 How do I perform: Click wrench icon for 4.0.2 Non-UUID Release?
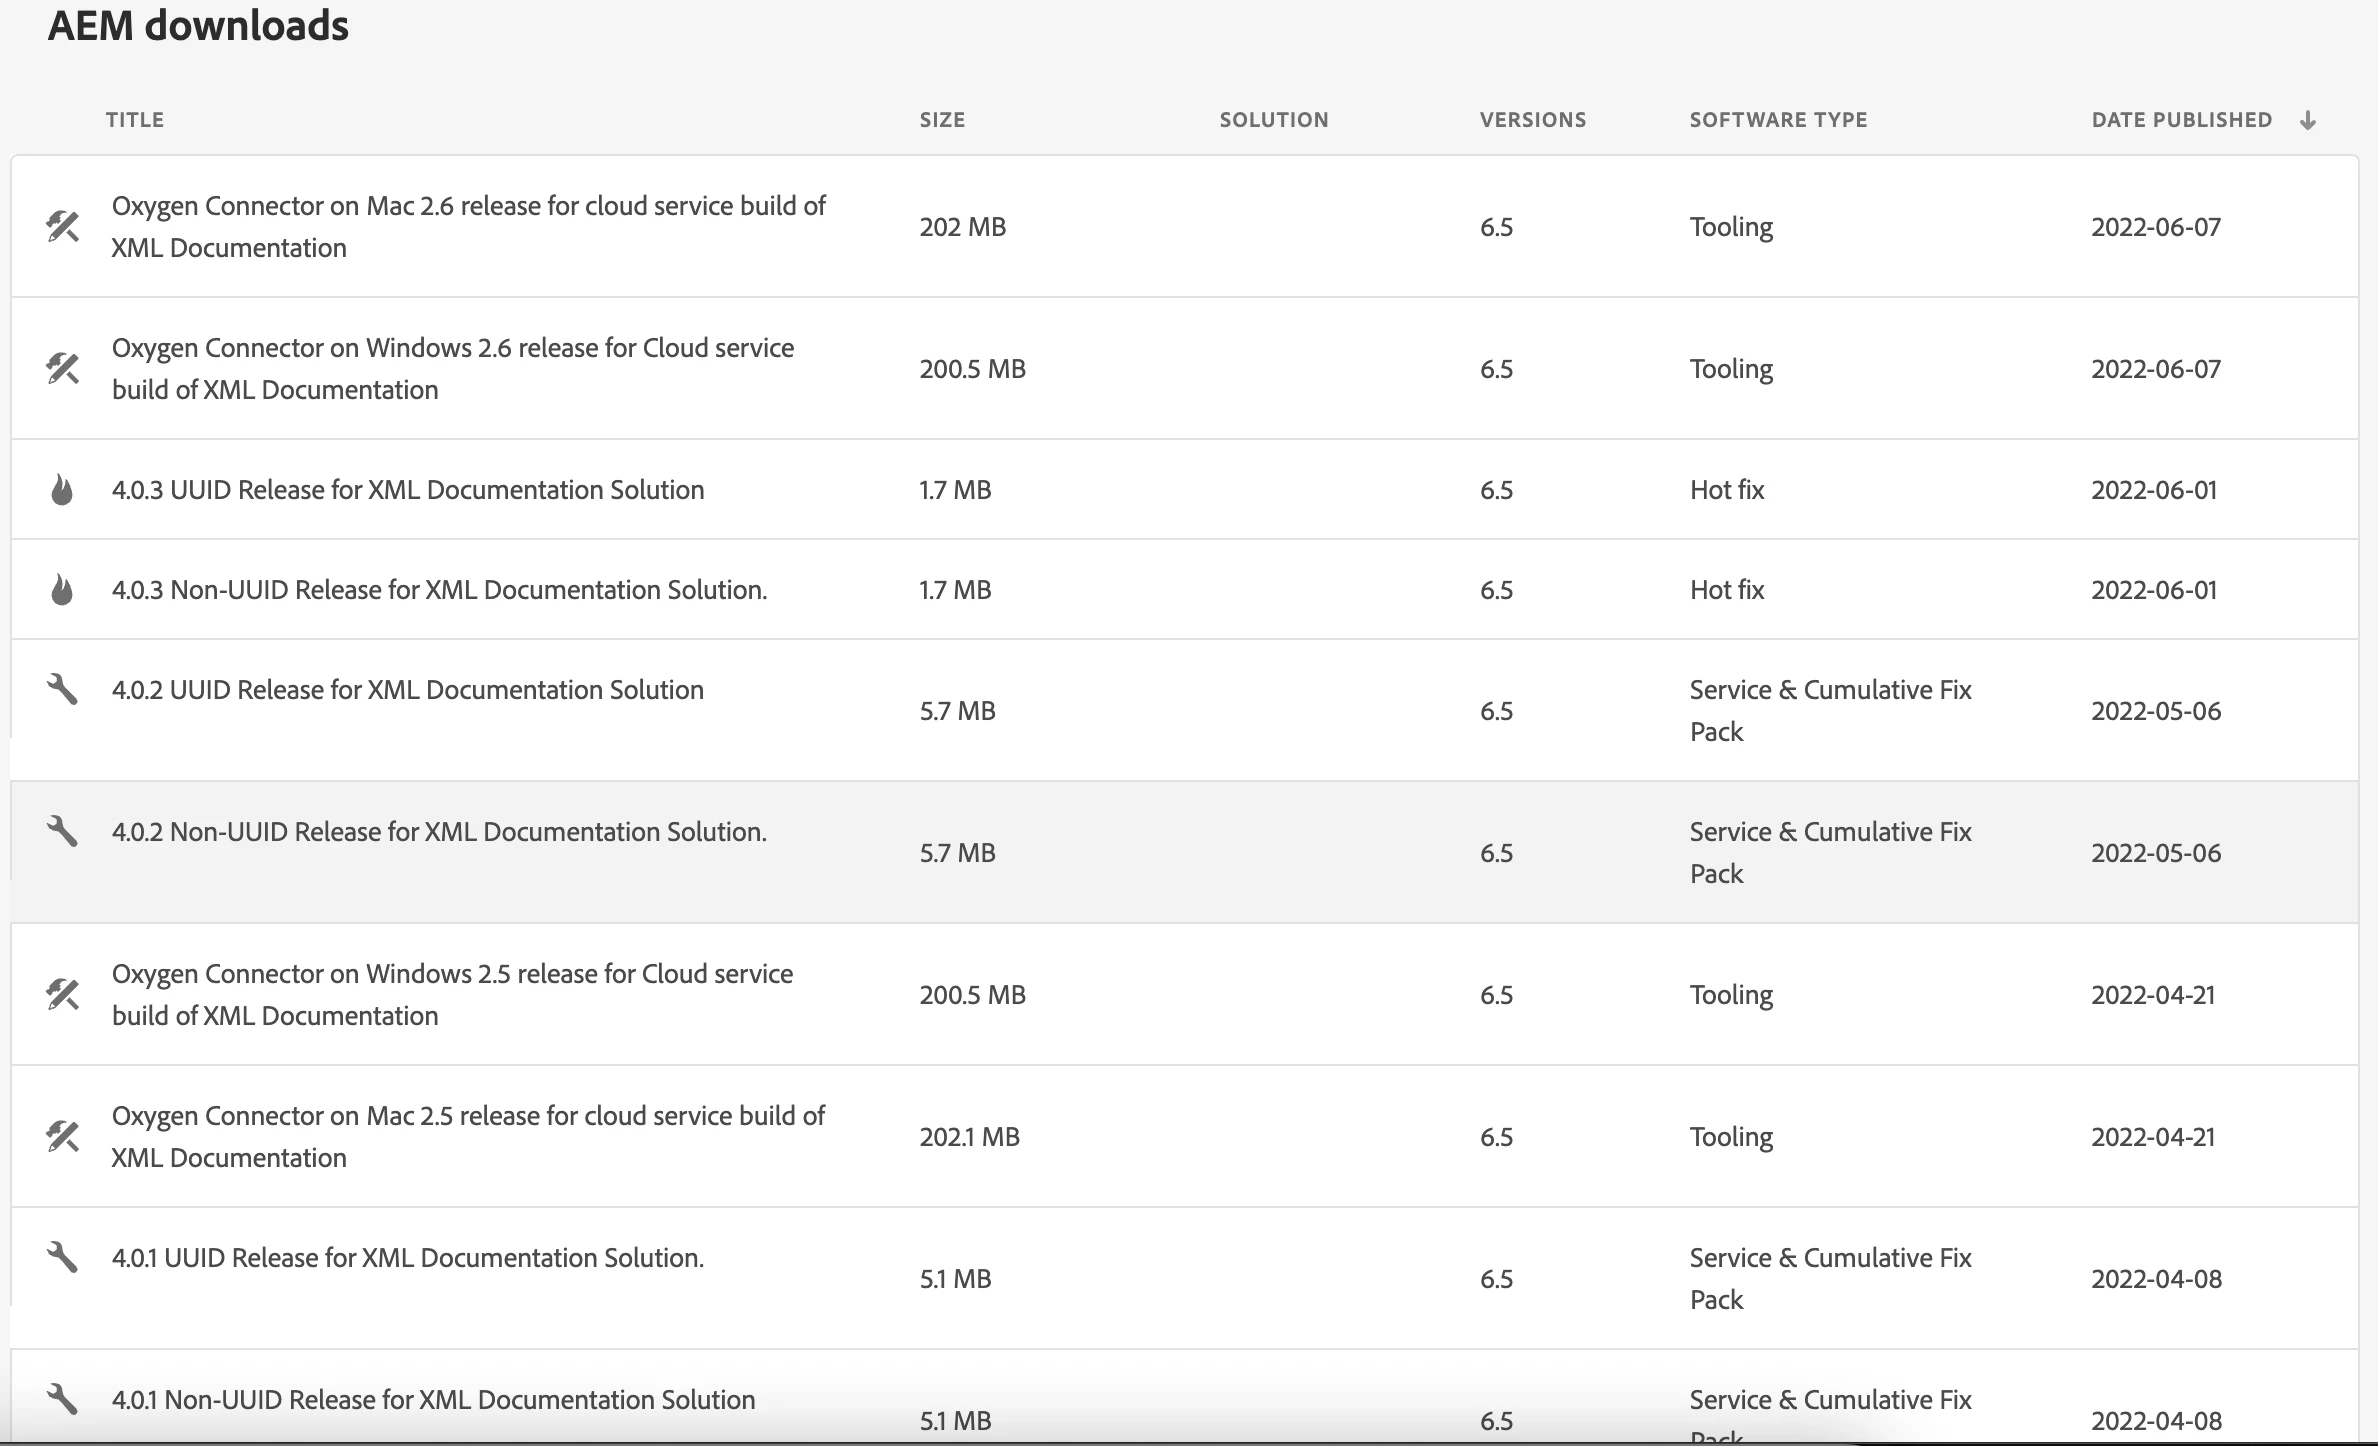point(62,832)
